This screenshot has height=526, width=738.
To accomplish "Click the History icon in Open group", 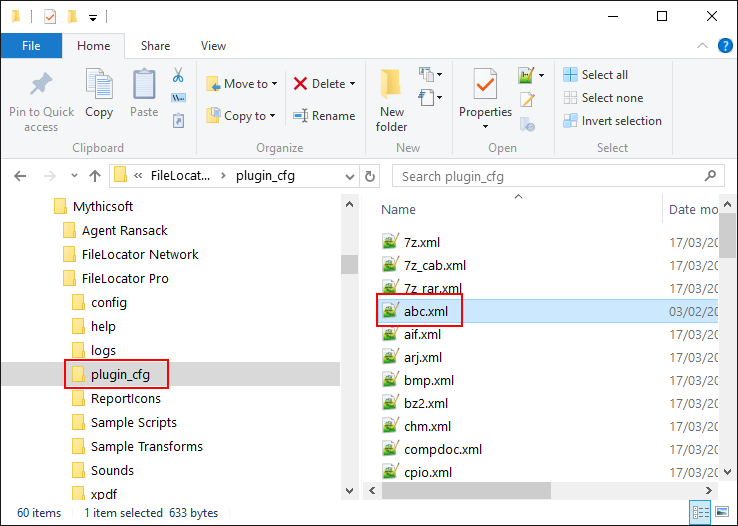I will pyautogui.click(x=527, y=125).
